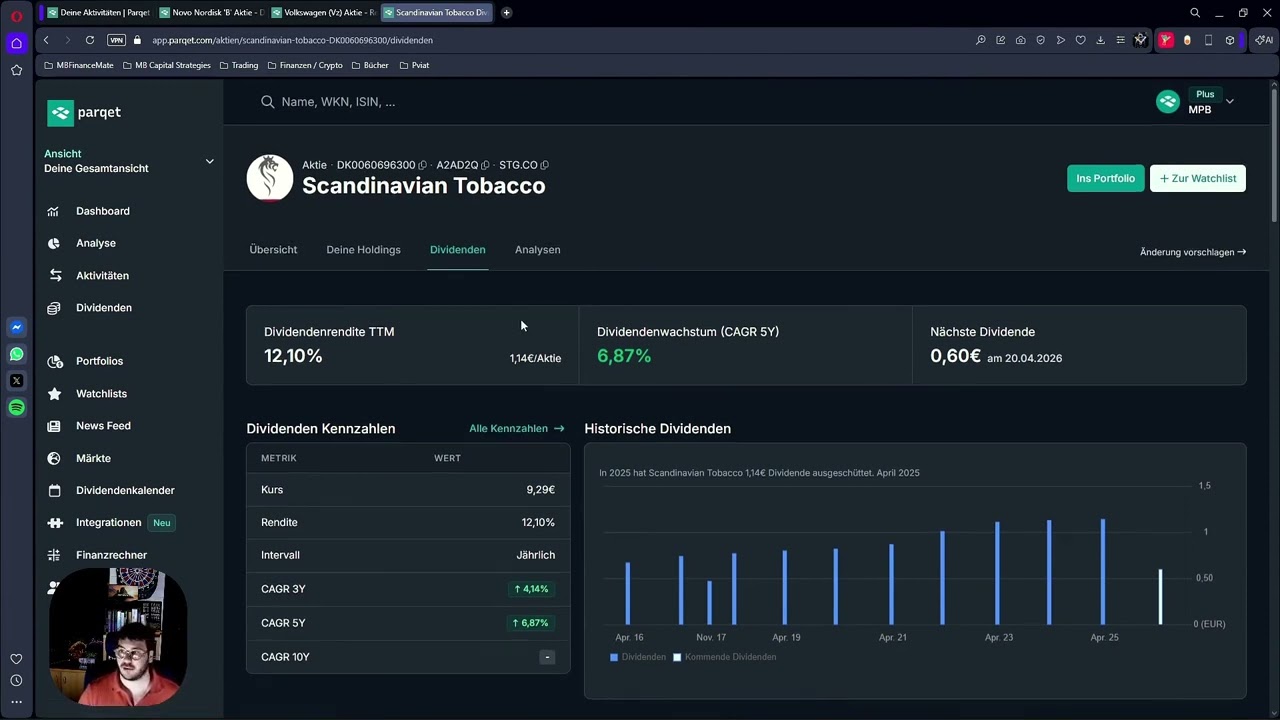Go back to the previous page
The image size is (1280, 720).
pos(46,40)
